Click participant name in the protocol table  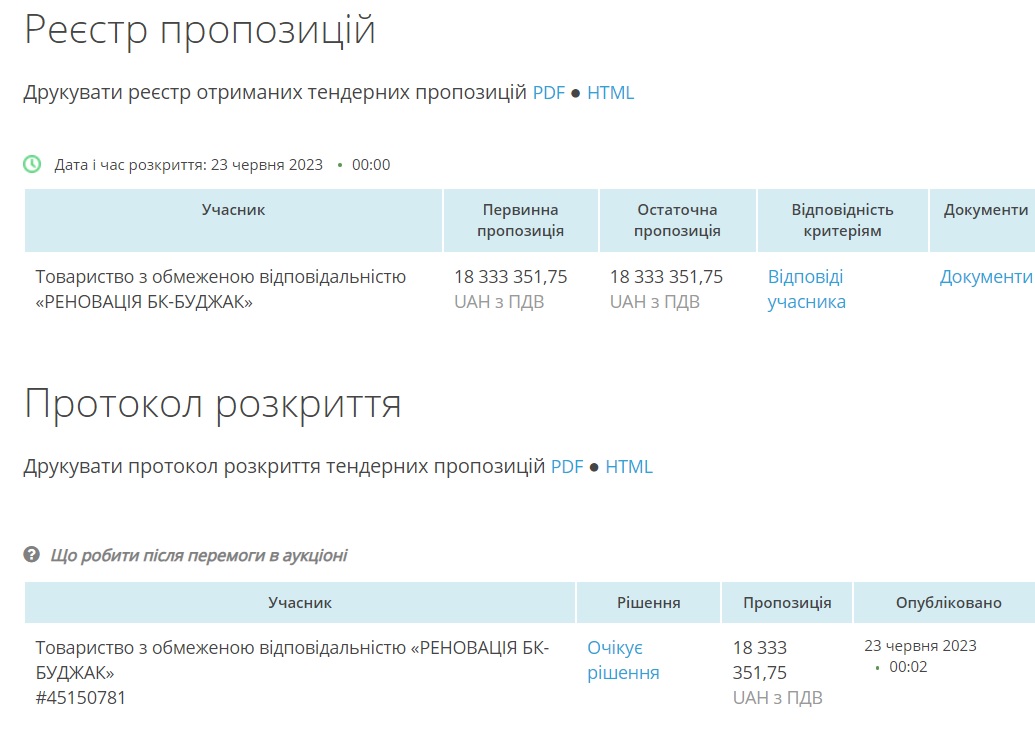coord(292,660)
